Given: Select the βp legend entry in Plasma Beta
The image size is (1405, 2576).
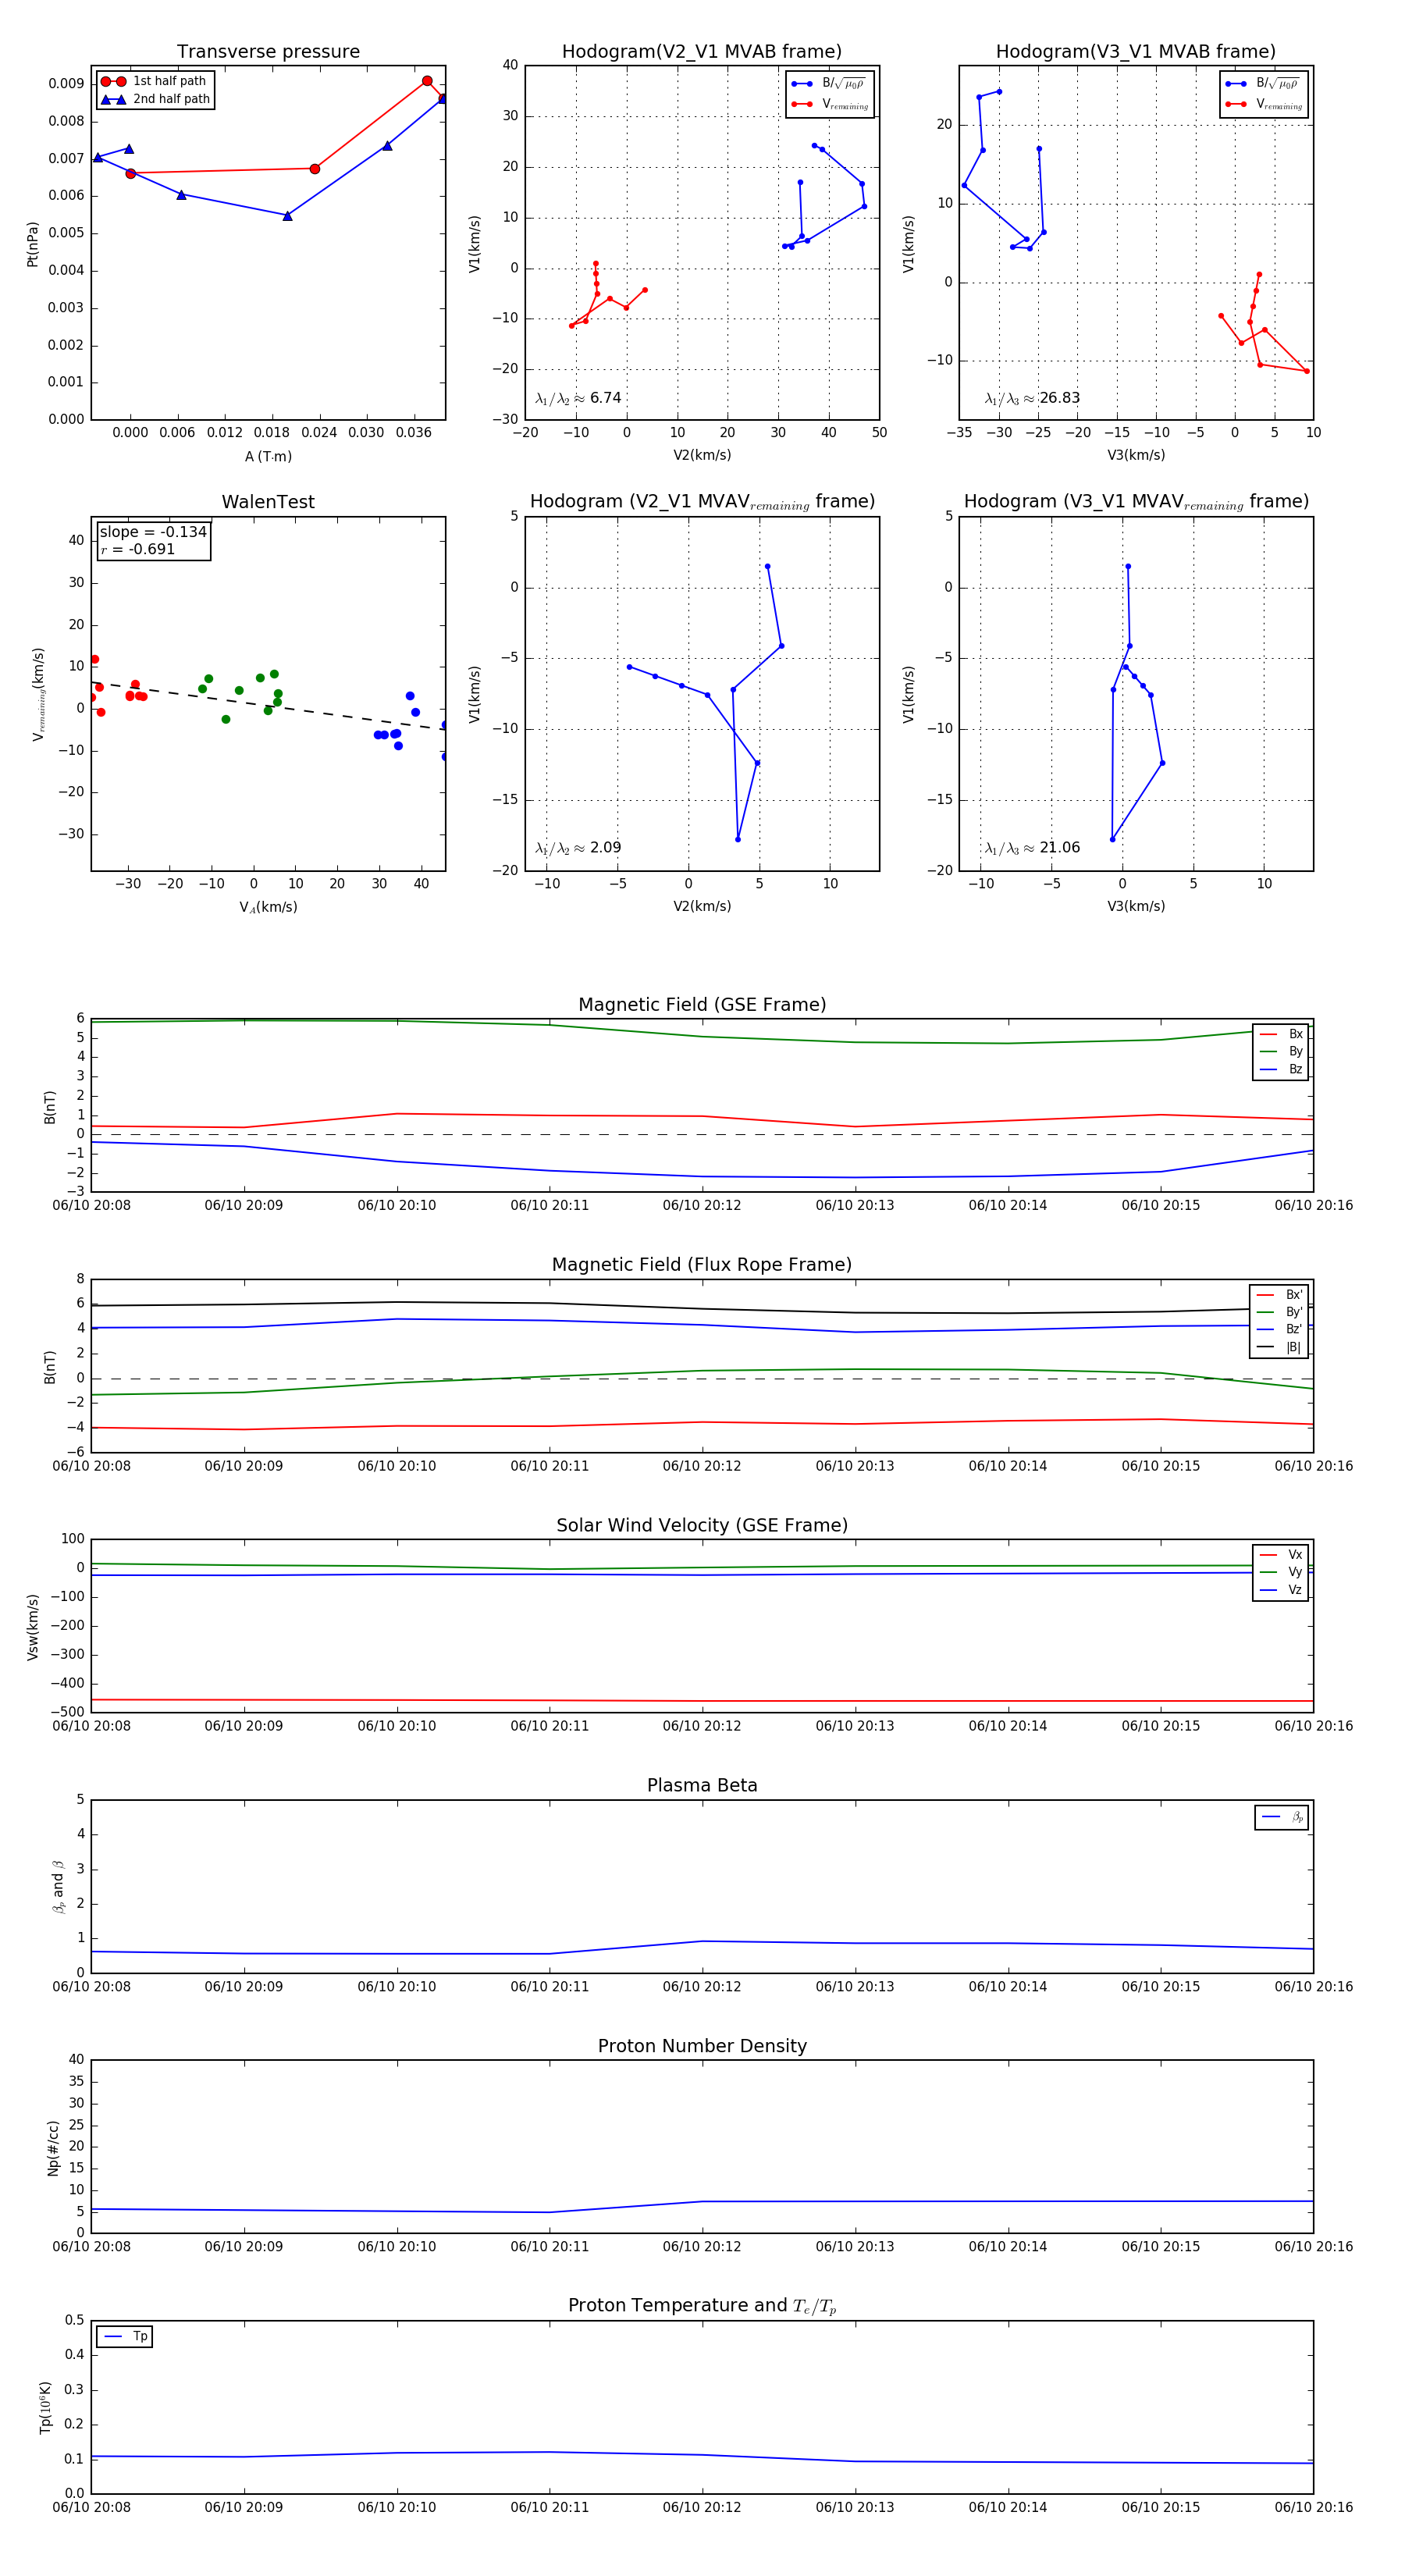Looking at the screenshot, I should click(1282, 1817).
